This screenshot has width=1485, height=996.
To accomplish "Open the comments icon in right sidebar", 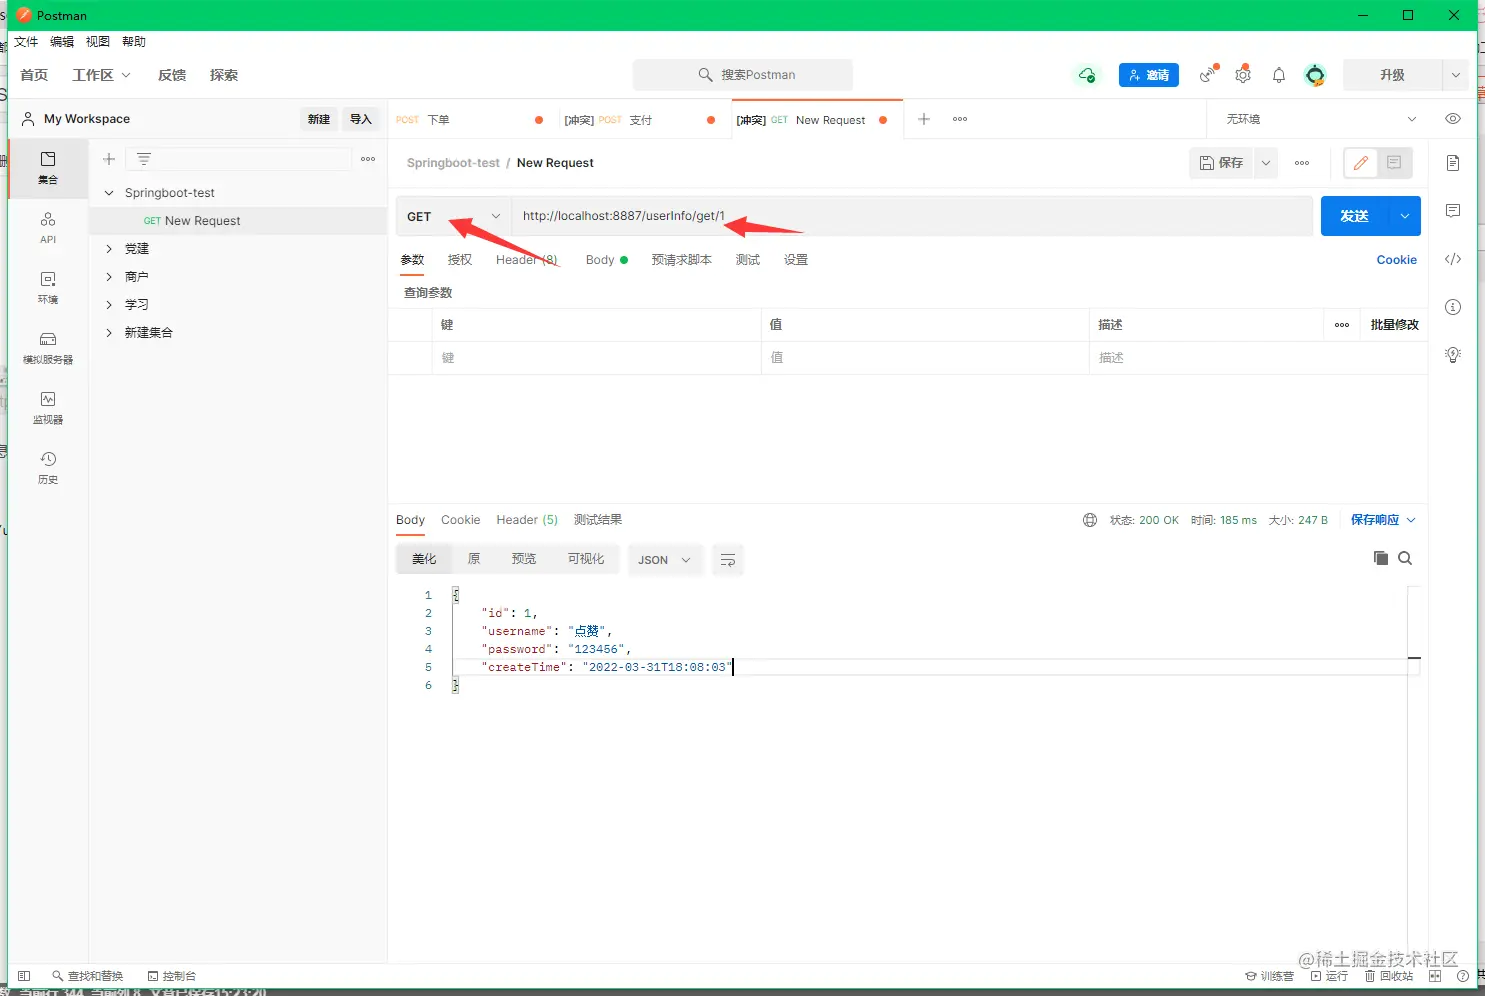I will coord(1453,211).
